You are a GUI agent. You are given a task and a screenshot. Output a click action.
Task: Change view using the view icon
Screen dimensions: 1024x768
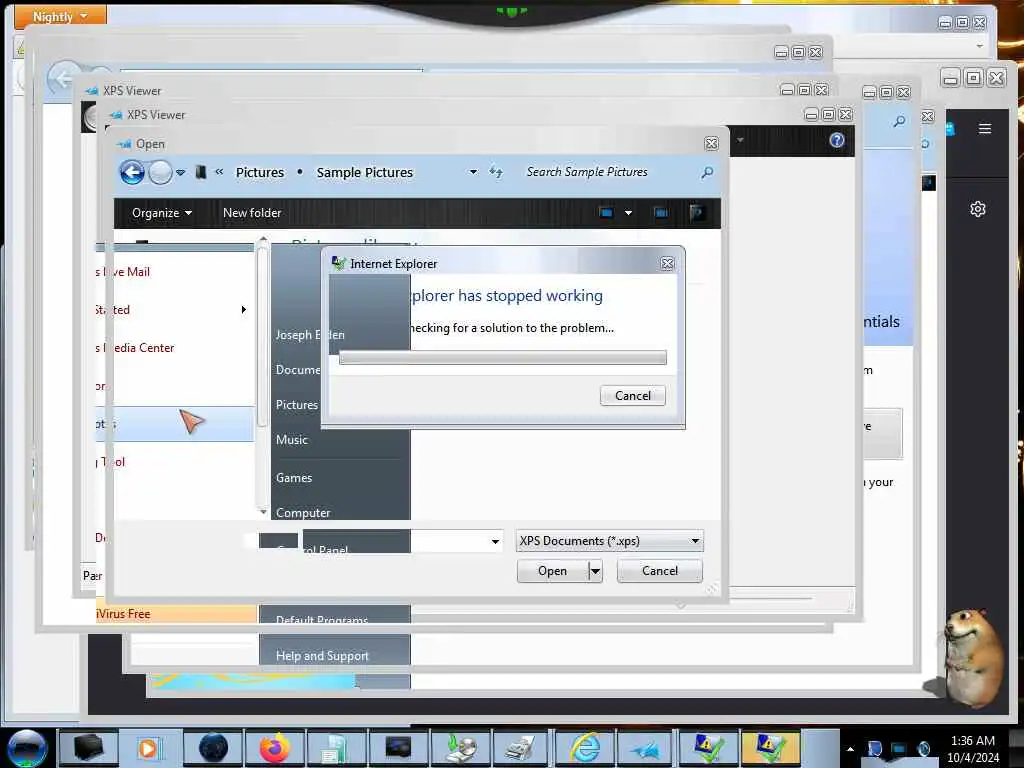point(605,213)
